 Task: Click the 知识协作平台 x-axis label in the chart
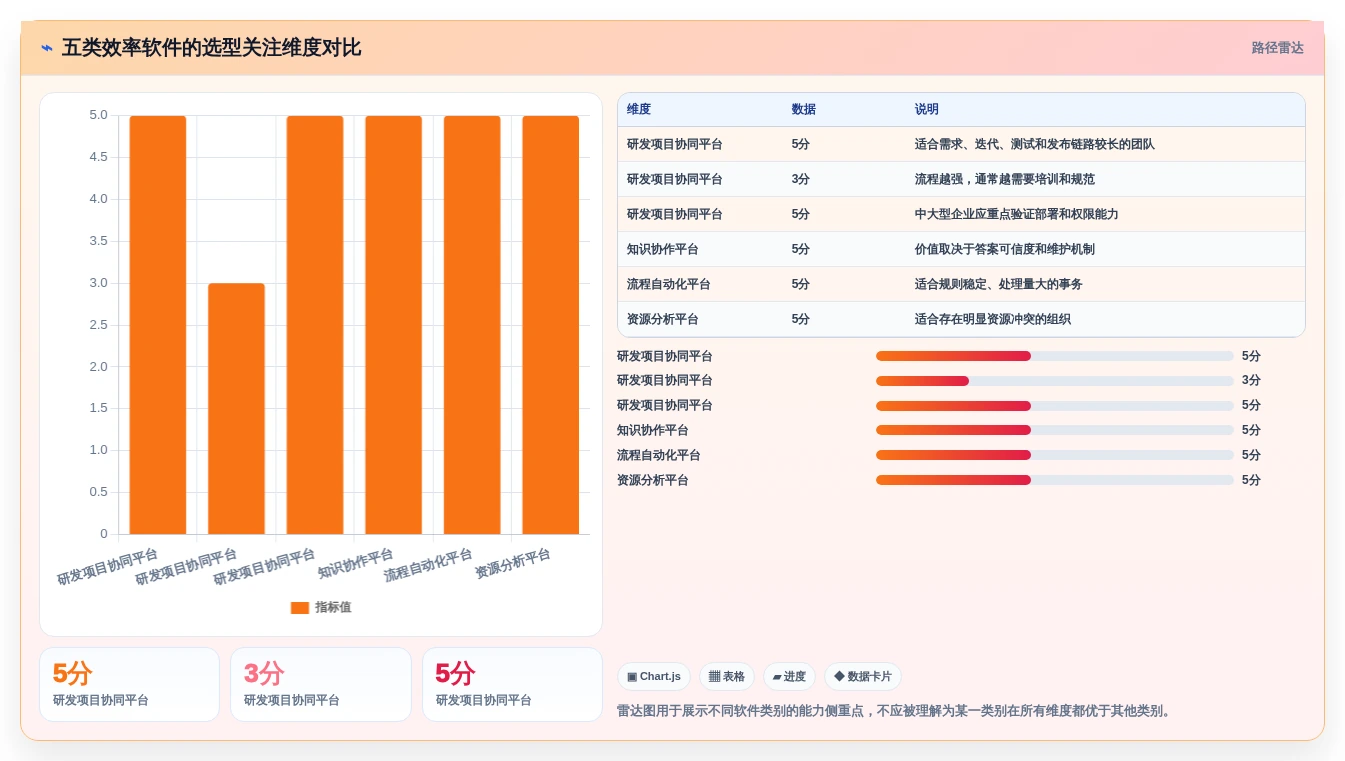pyautogui.click(x=356, y=563)
